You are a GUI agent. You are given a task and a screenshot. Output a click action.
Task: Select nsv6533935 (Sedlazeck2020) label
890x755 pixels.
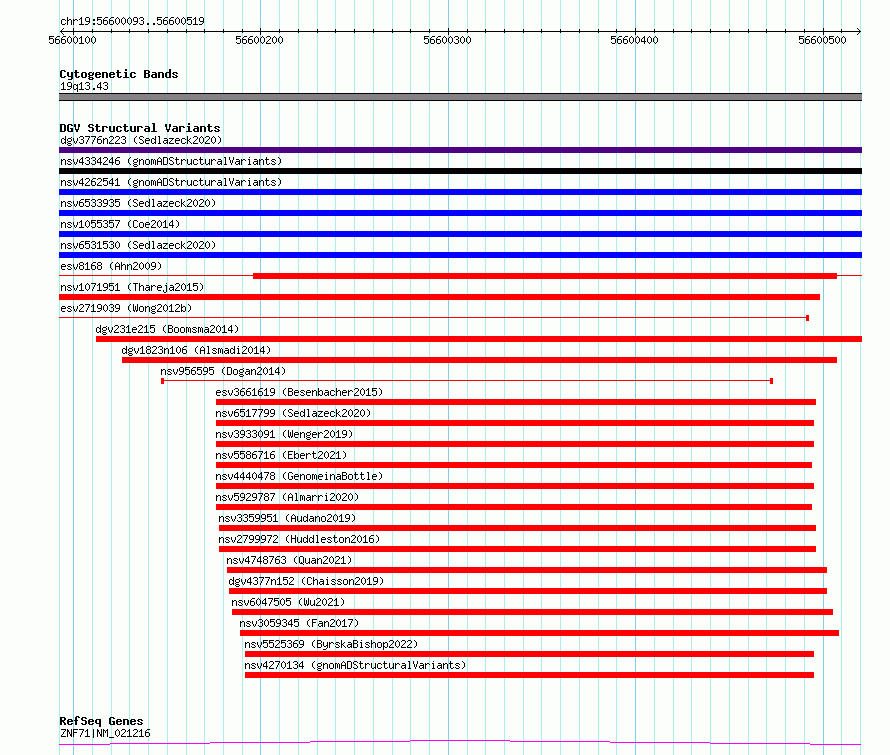pyautogui.click(x=138, y=203)
